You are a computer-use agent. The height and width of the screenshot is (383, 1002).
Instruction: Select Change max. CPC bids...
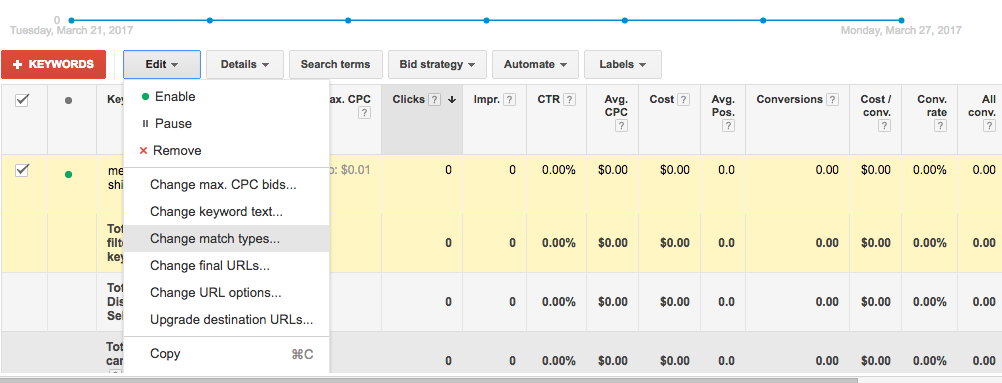(226, 185)
